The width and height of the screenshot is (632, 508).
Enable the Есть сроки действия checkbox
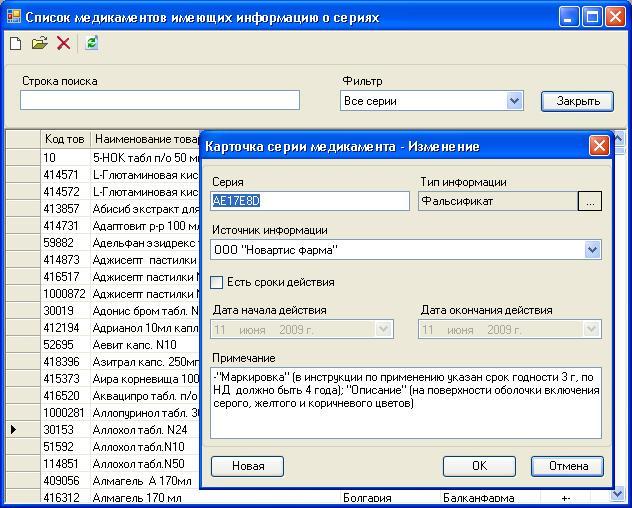click(217, 283)
